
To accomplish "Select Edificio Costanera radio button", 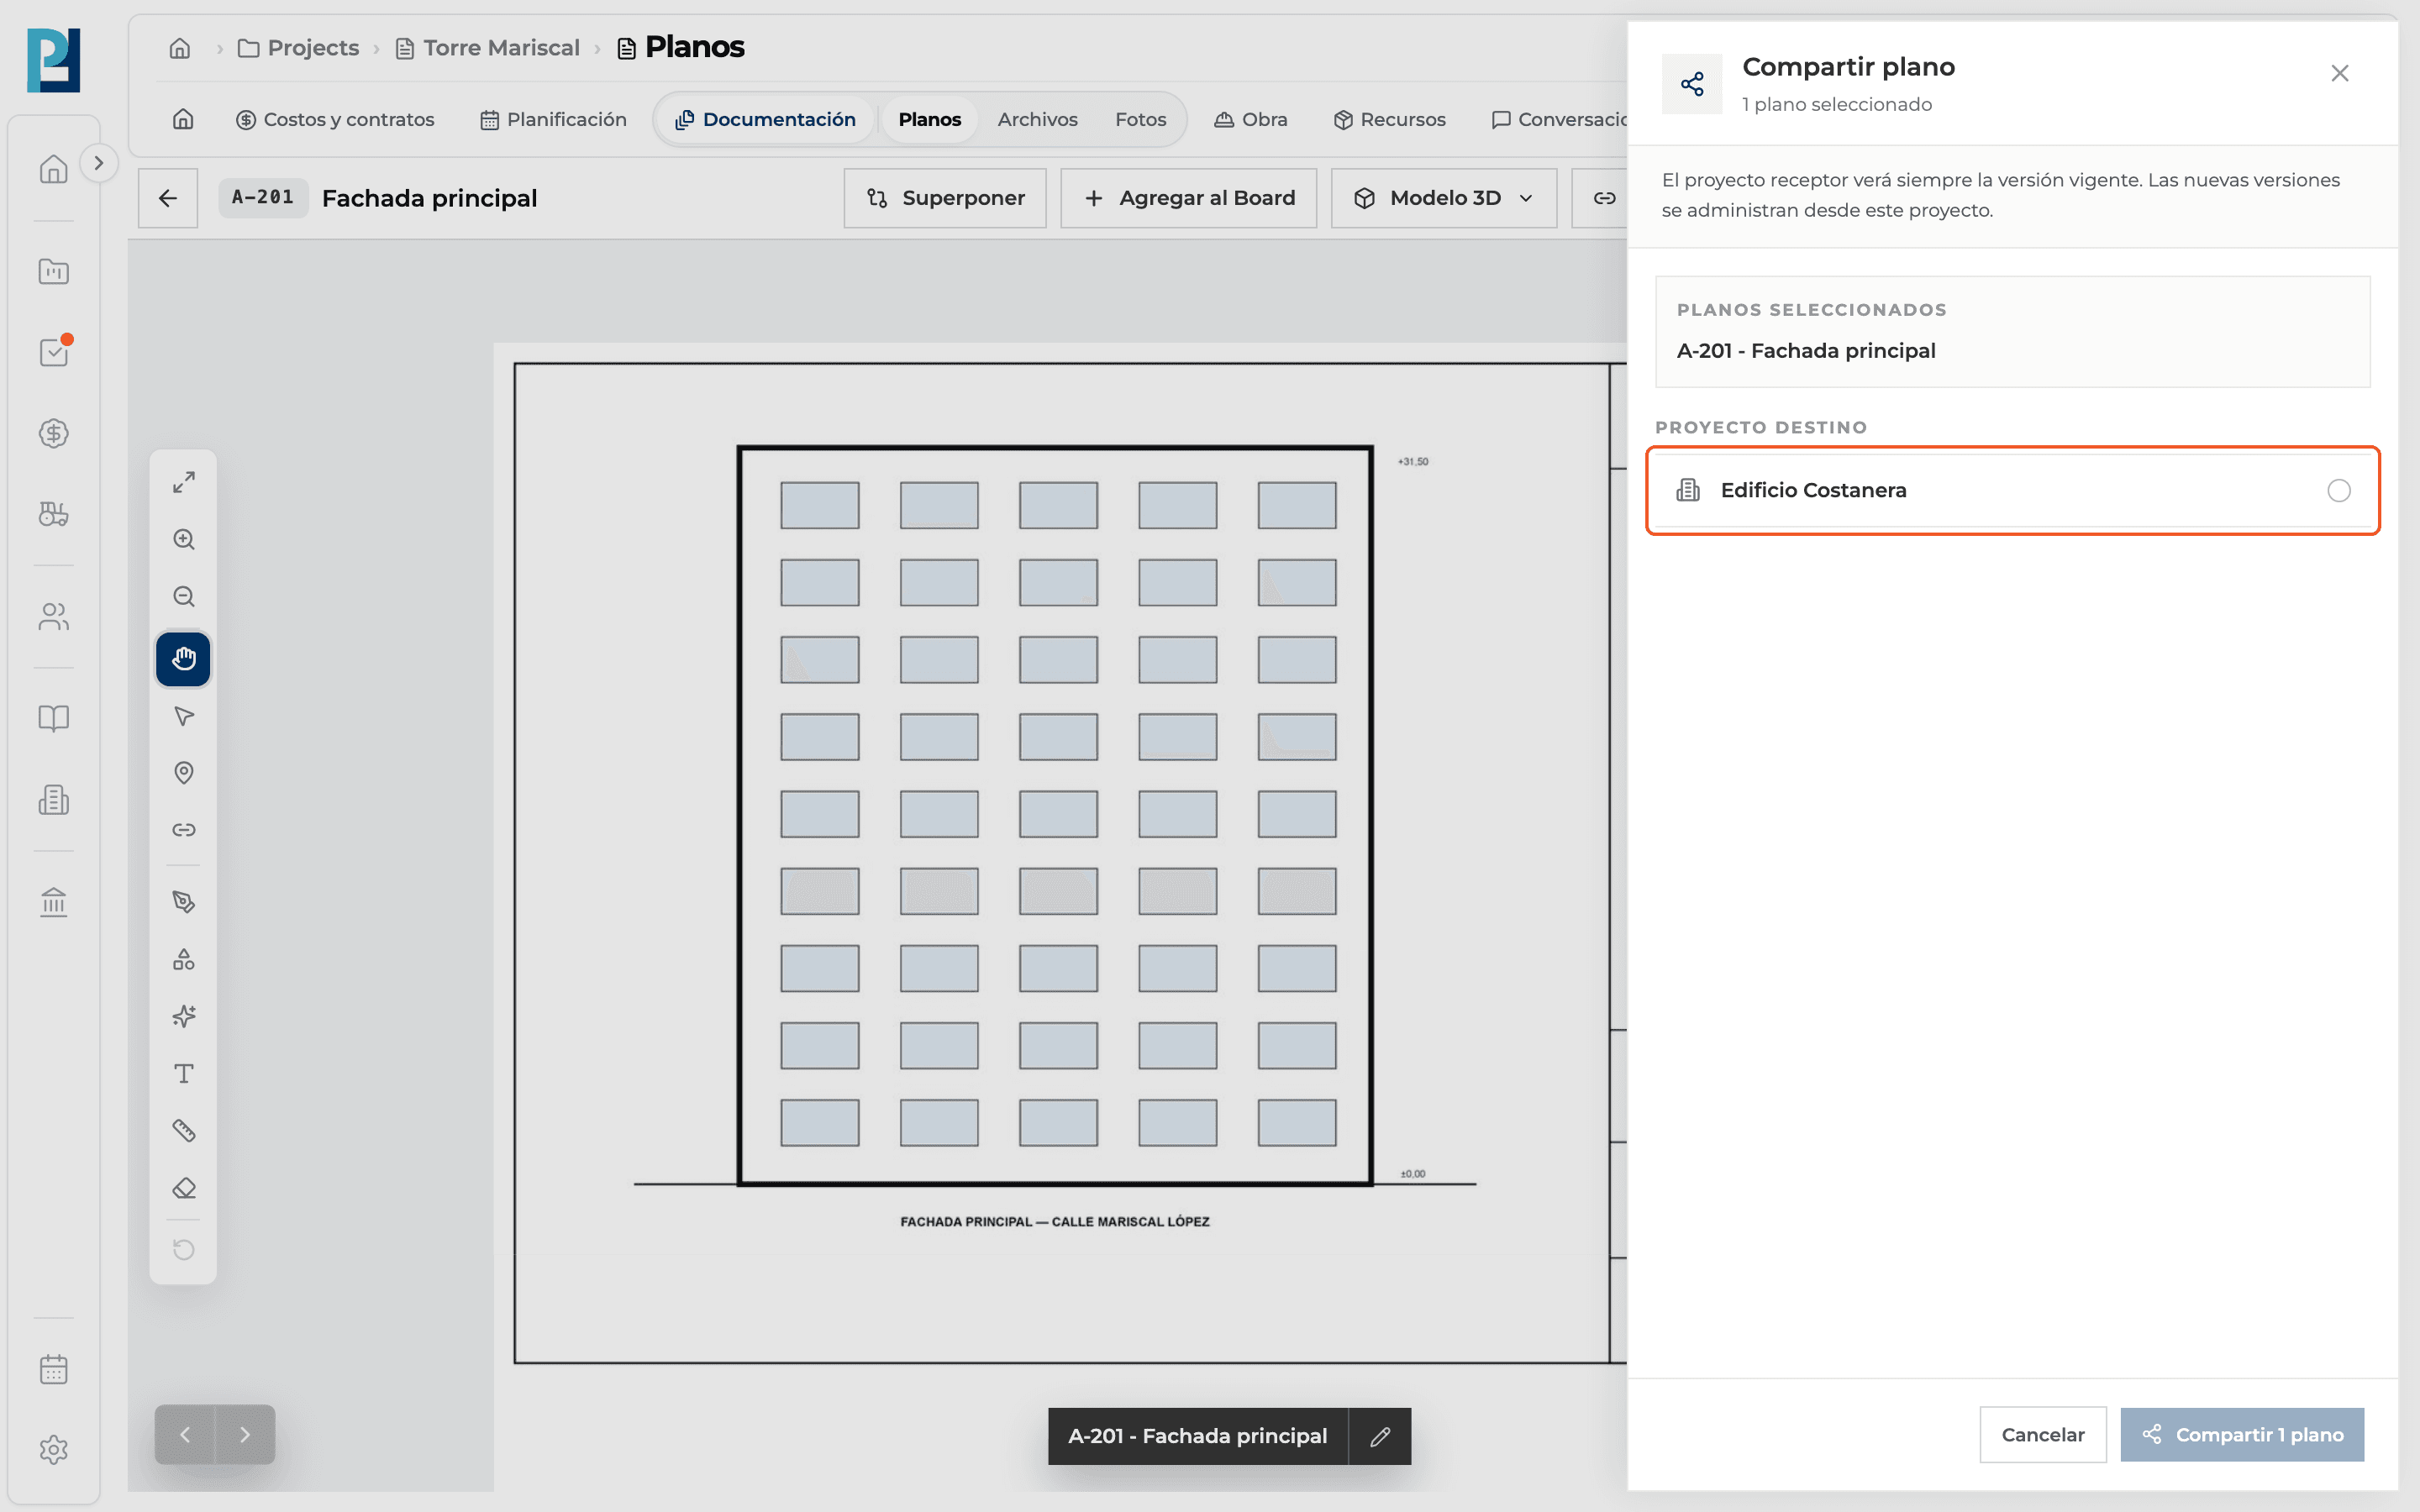I will [2338, 491].
